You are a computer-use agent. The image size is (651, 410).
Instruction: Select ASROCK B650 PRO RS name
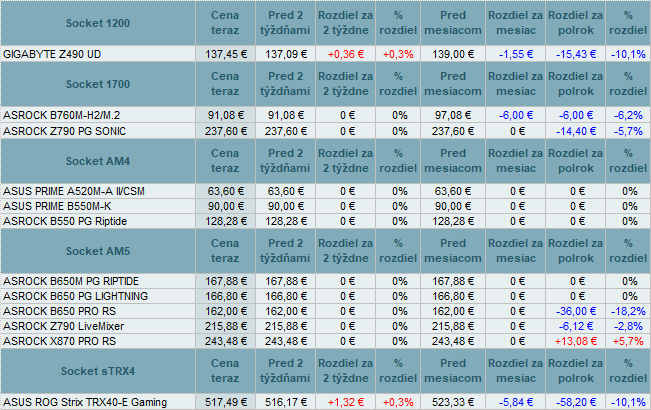coord(59,311)
